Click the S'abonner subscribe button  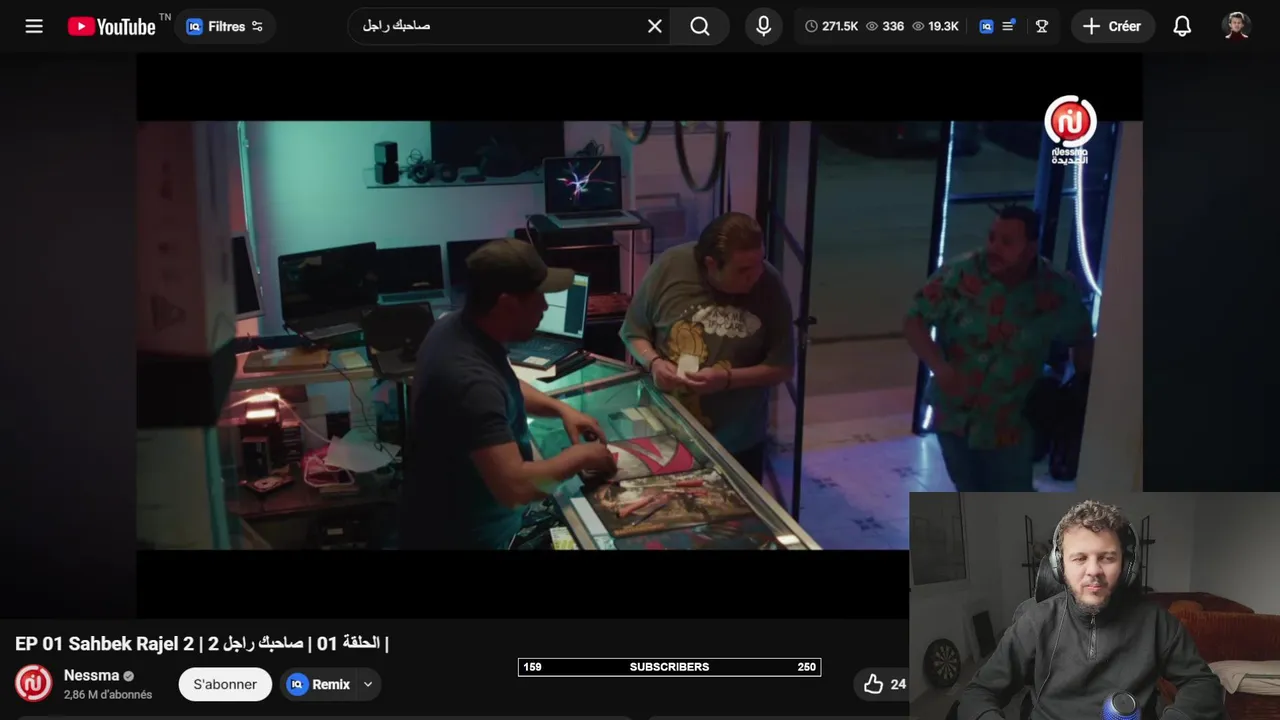(x=225, y=684)
